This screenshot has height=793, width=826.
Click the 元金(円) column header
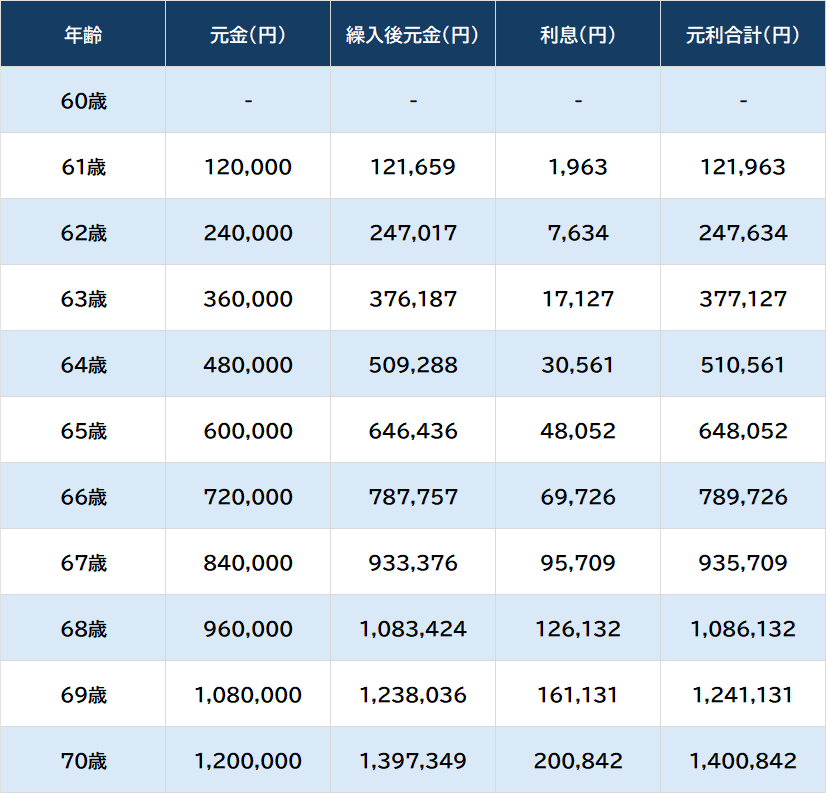pos(248,34)
